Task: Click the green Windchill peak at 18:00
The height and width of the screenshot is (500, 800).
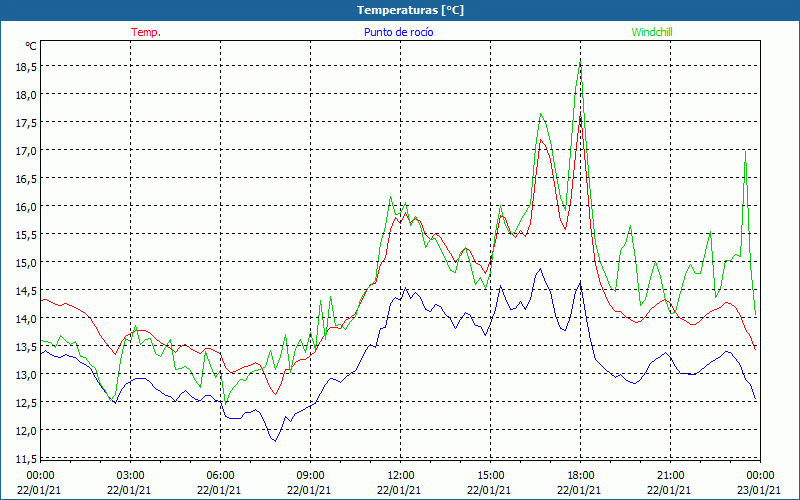Action: click(x=581, y=63)
